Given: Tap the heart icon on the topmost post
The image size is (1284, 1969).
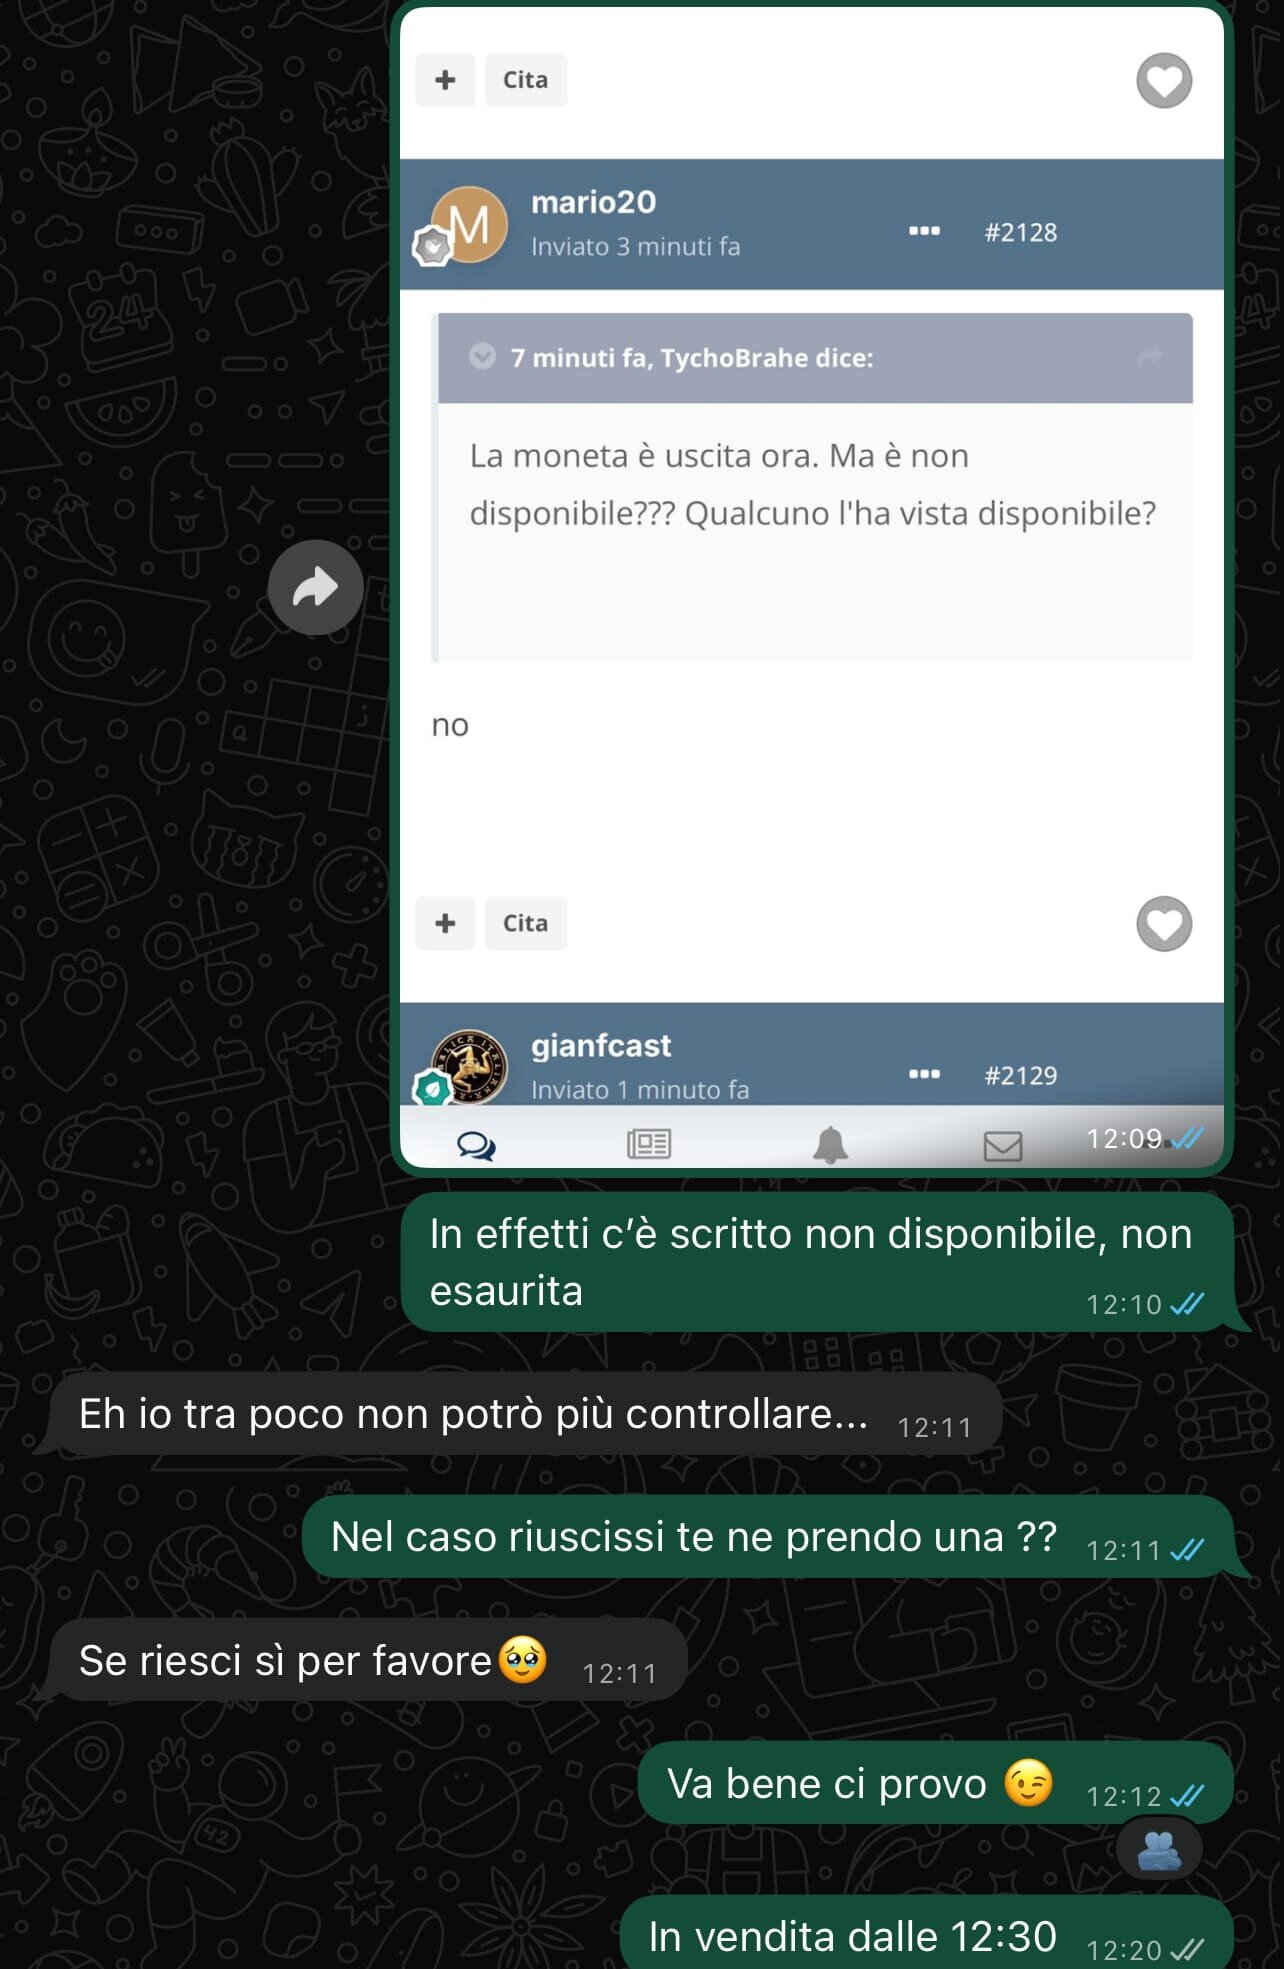Looking at the screenshot, I should pos(1164,81).
